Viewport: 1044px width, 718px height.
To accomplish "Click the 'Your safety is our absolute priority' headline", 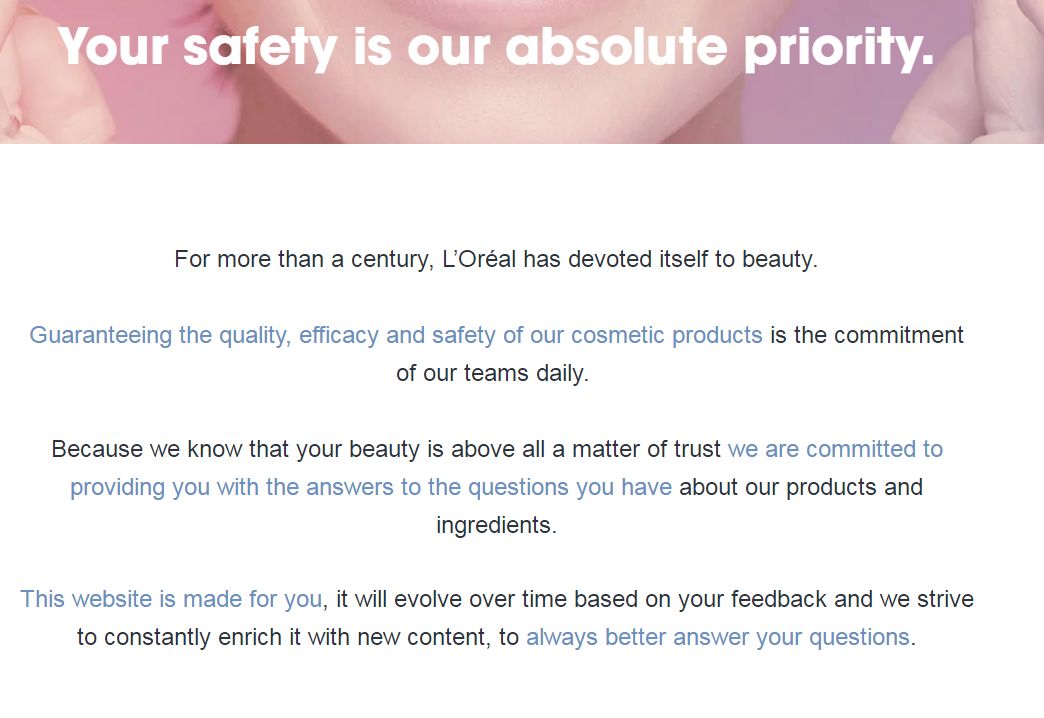I will click(495, 47).
